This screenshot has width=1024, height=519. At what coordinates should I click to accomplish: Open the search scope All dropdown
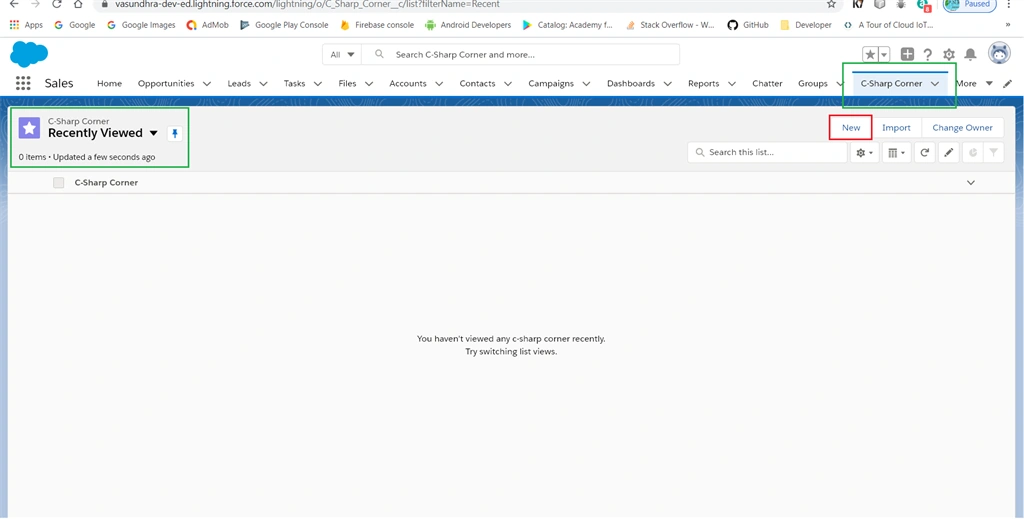(342, 55)
